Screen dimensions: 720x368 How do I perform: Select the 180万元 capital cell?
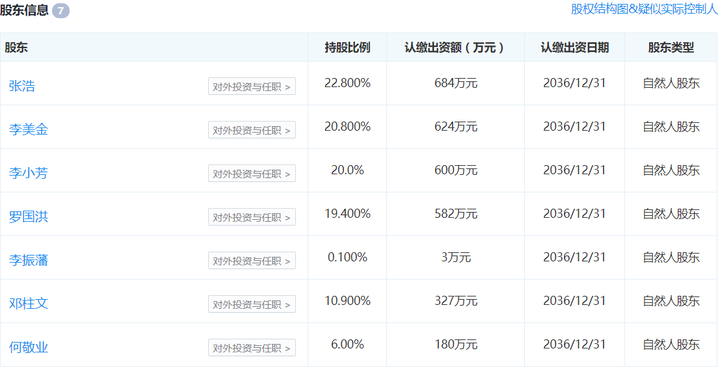pos(456,345)
